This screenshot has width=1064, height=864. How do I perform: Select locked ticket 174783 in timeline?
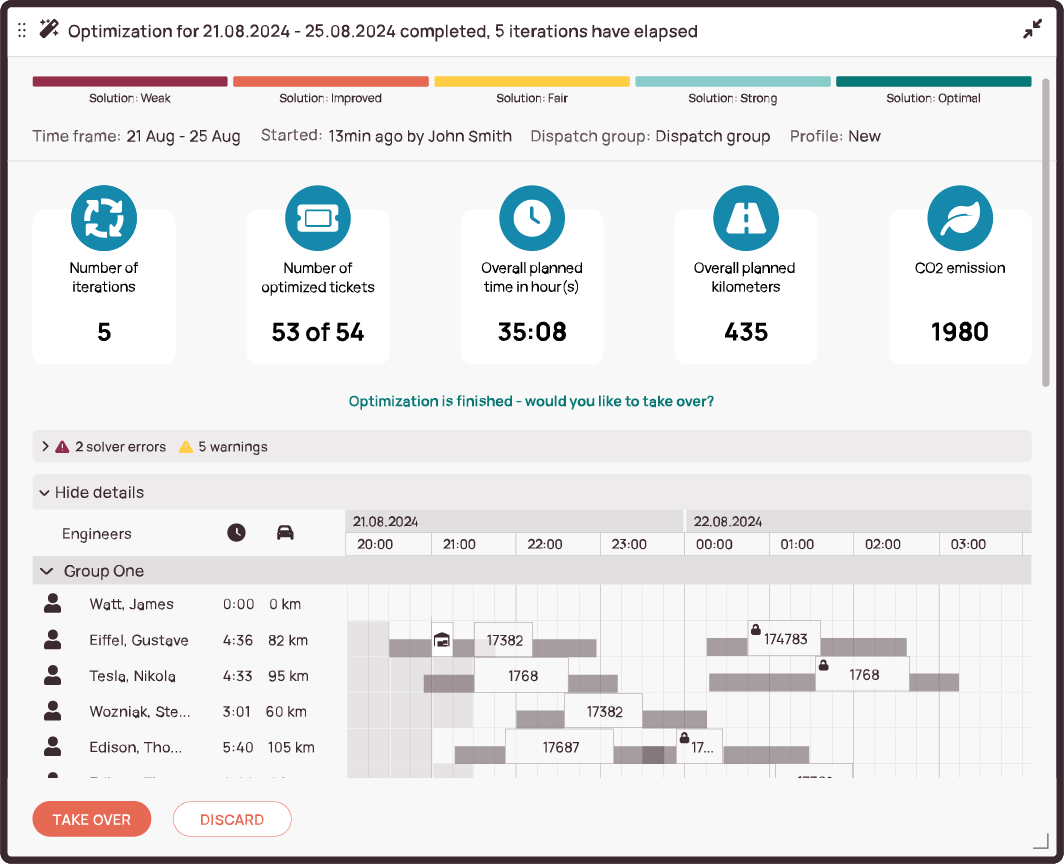click(784, 639)
